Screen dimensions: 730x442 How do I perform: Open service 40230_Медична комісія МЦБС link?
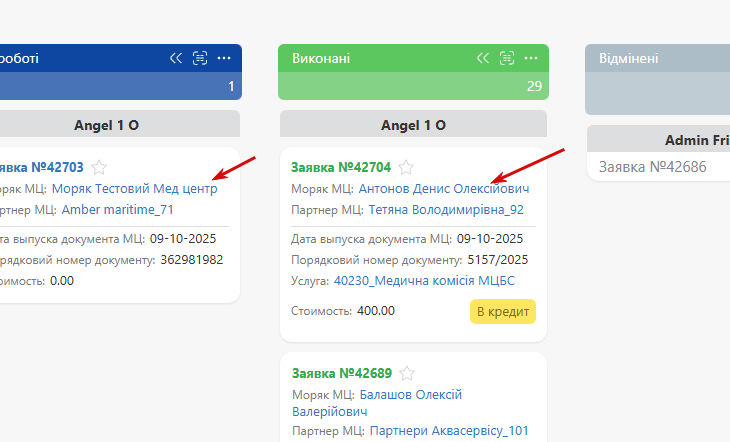(x=425, y=282)
